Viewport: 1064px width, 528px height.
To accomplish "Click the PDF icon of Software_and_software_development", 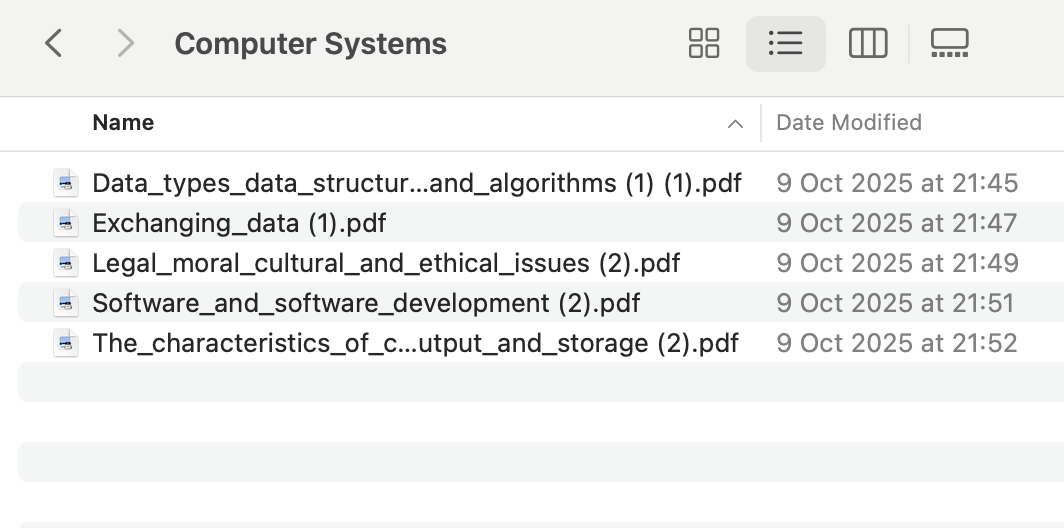I will [x=67, y=303].
